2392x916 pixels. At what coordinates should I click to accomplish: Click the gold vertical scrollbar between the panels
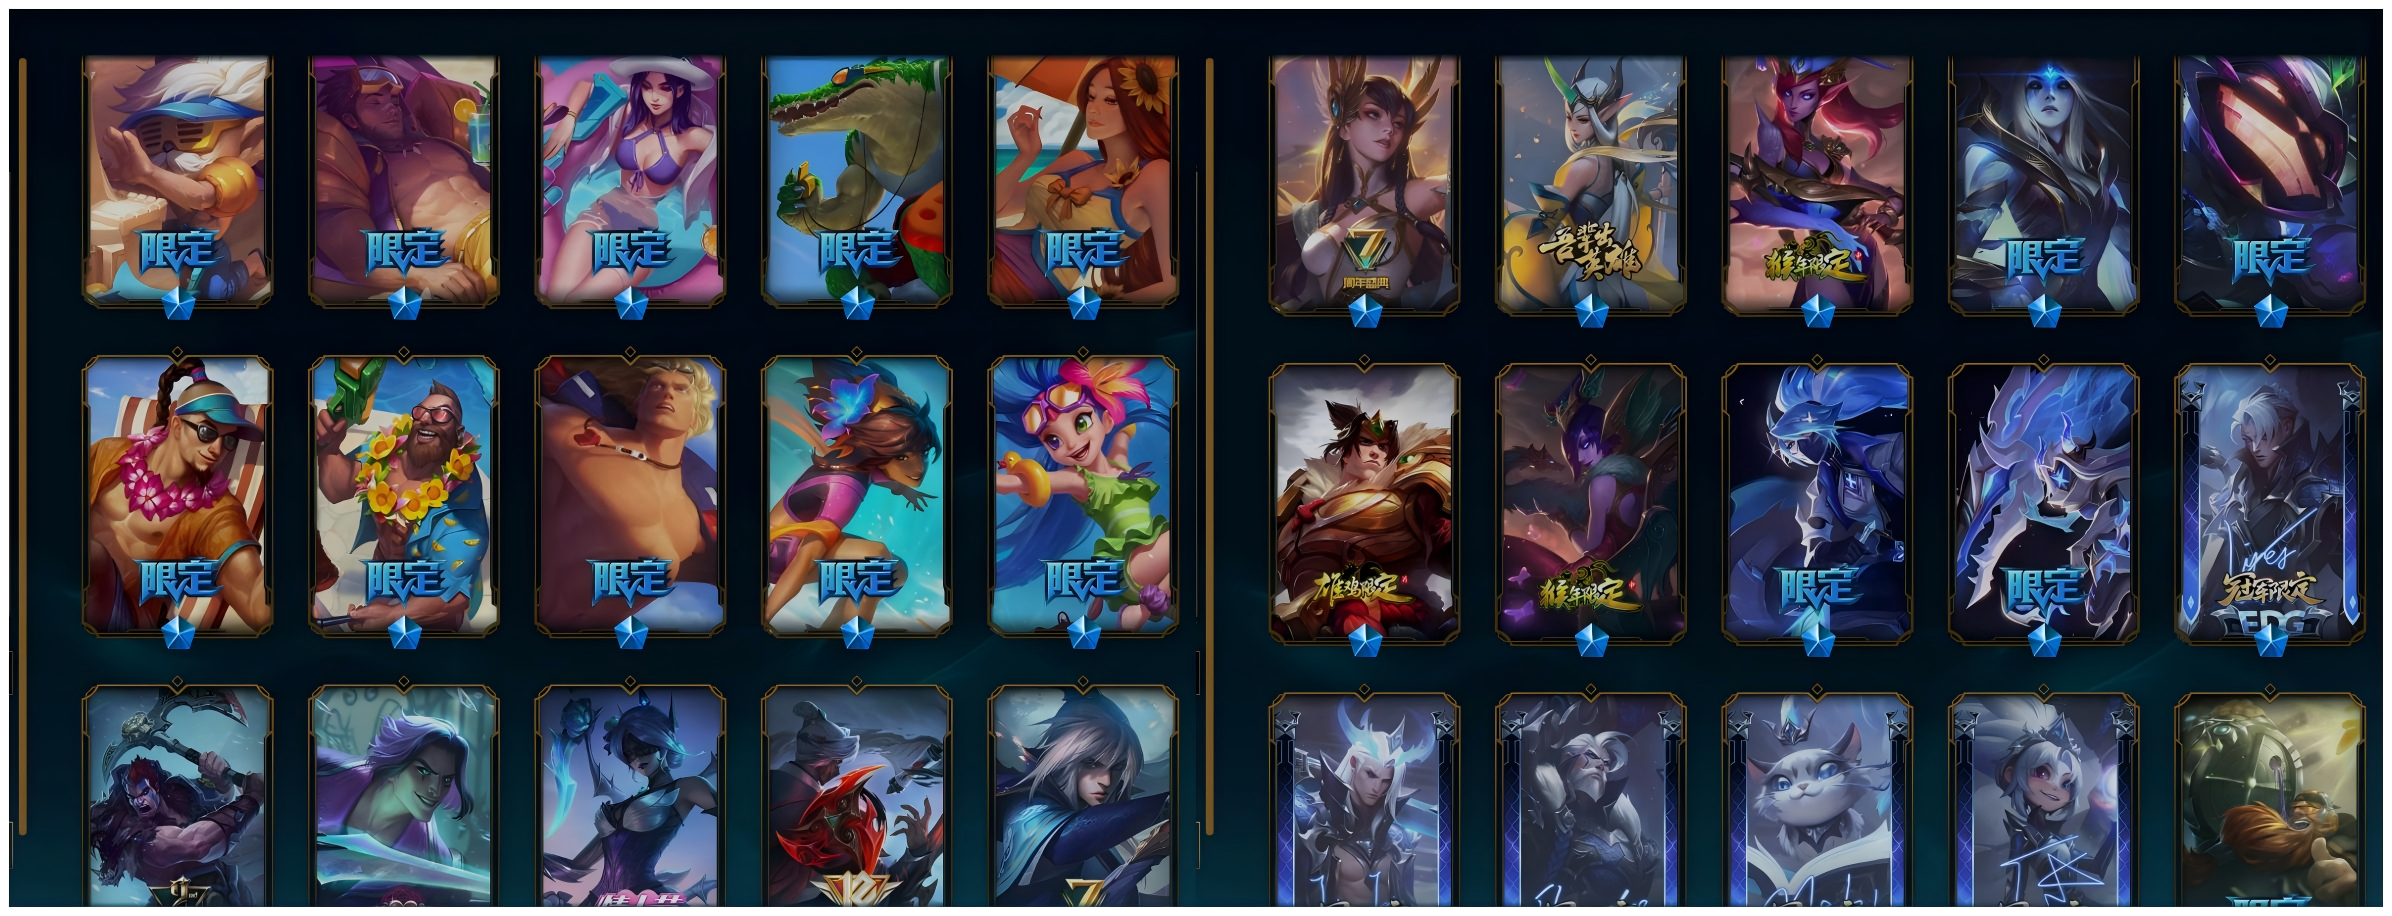coord(1209,445)
